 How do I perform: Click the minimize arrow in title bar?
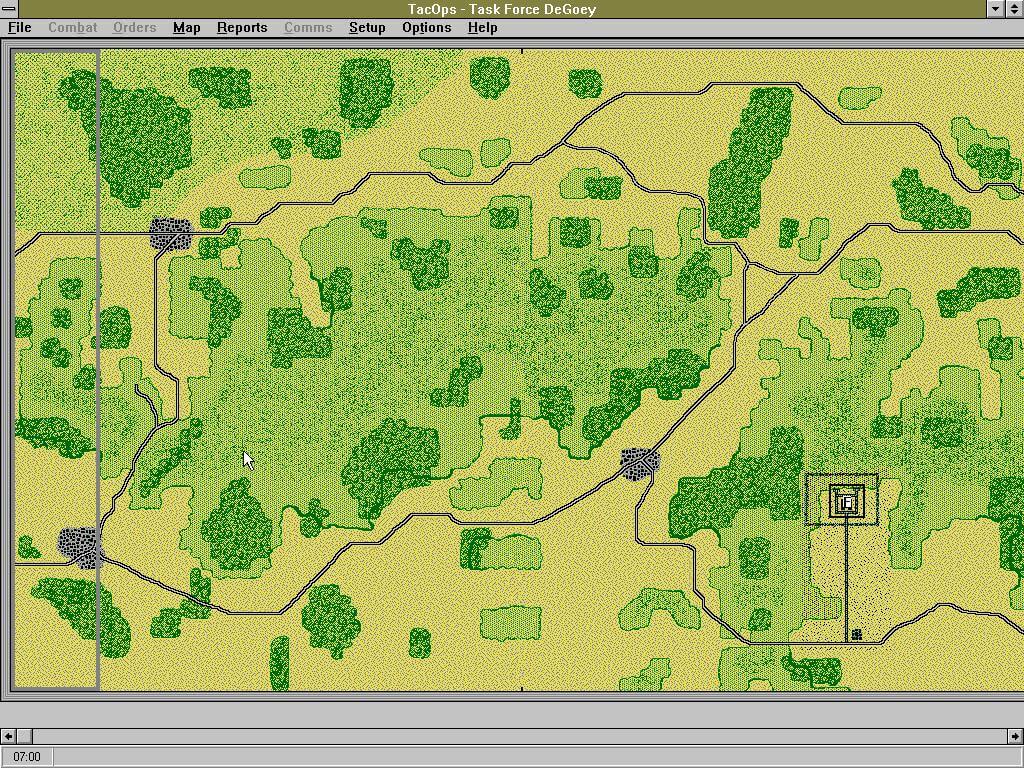click(x=996, y=8)
